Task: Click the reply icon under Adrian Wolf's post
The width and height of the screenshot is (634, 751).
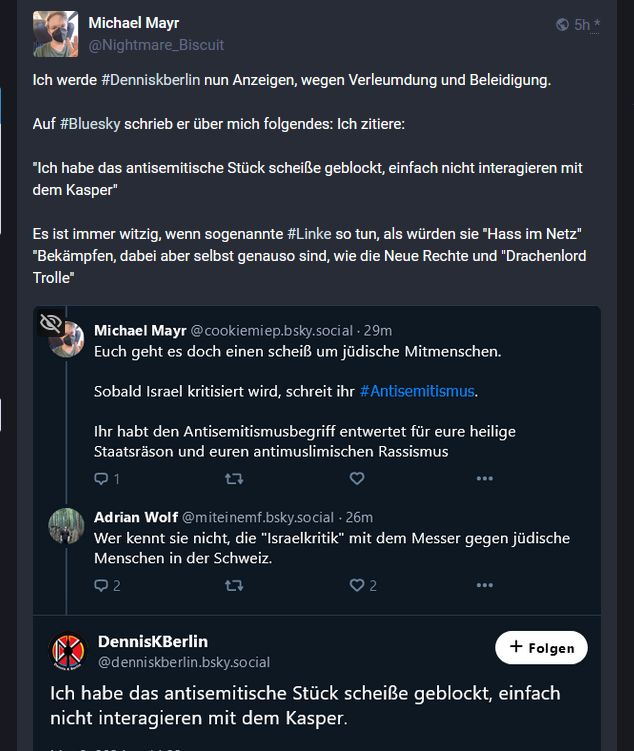Action: point(100,585)
